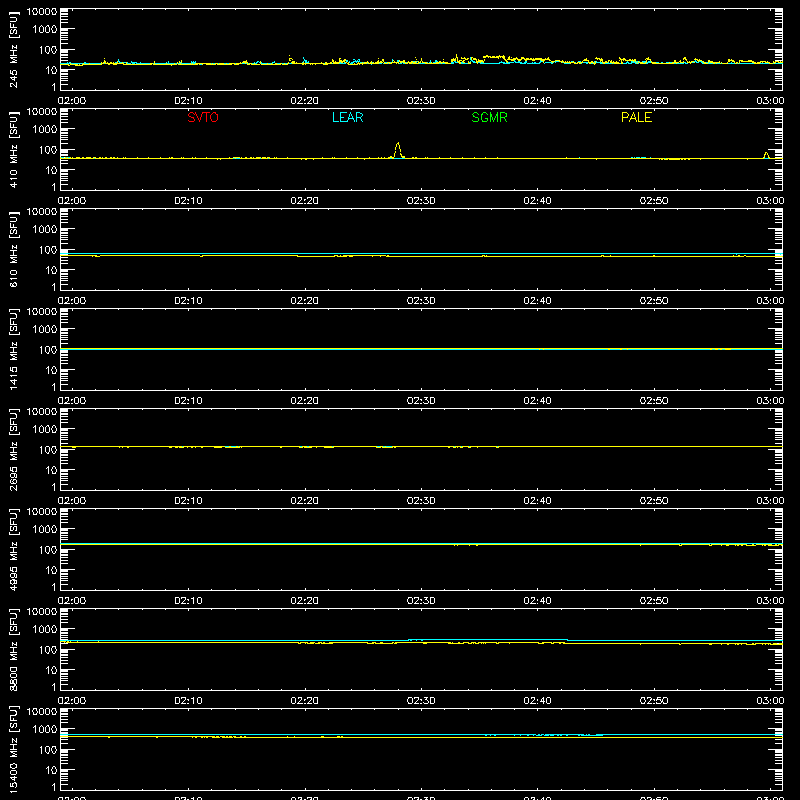The height and width of the screenshot is (800, 800).
Task: Click the 8800 MHz [SFU] axis title
Action: 13,649
